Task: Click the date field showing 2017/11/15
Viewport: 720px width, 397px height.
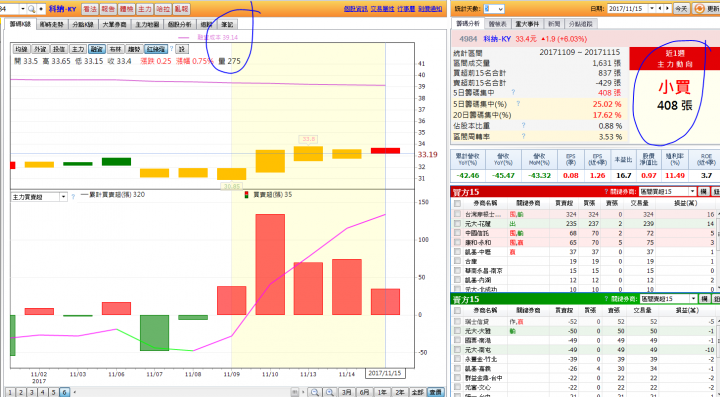Action: [628, 9]
